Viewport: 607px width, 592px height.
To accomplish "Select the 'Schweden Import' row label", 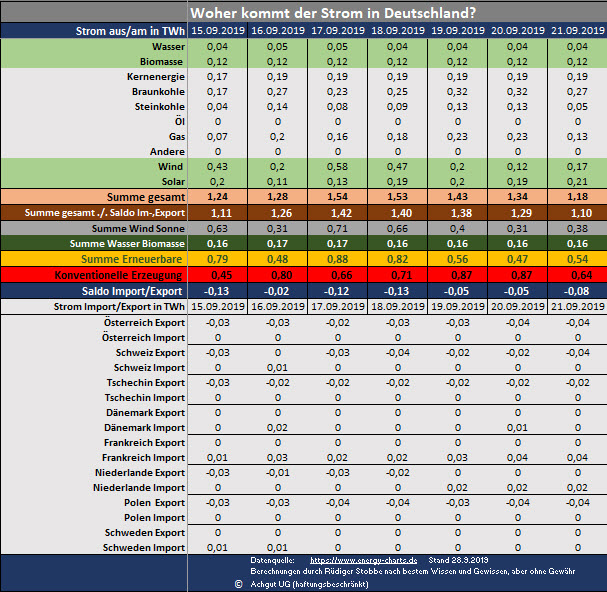I will coord(147,547).
